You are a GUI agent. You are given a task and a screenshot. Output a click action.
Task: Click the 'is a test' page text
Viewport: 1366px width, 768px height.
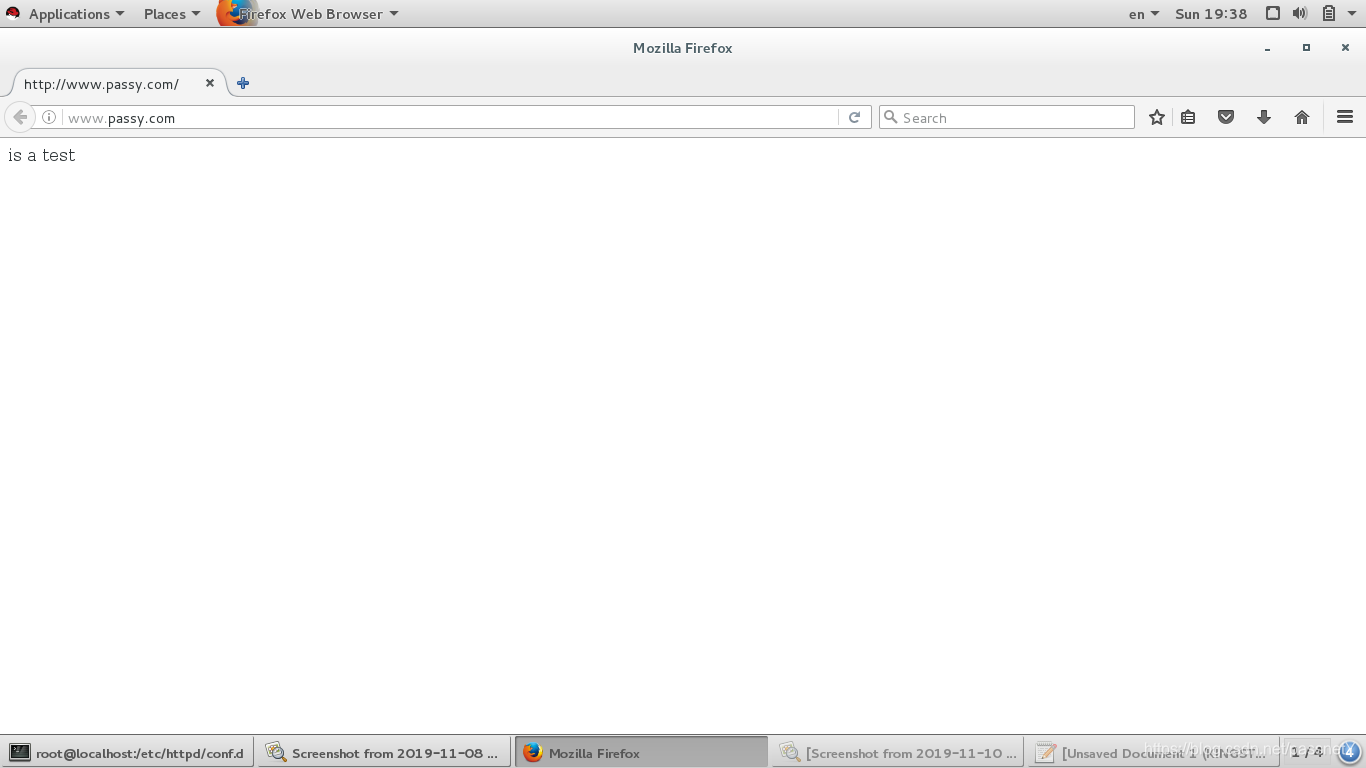tap(42, 155)
